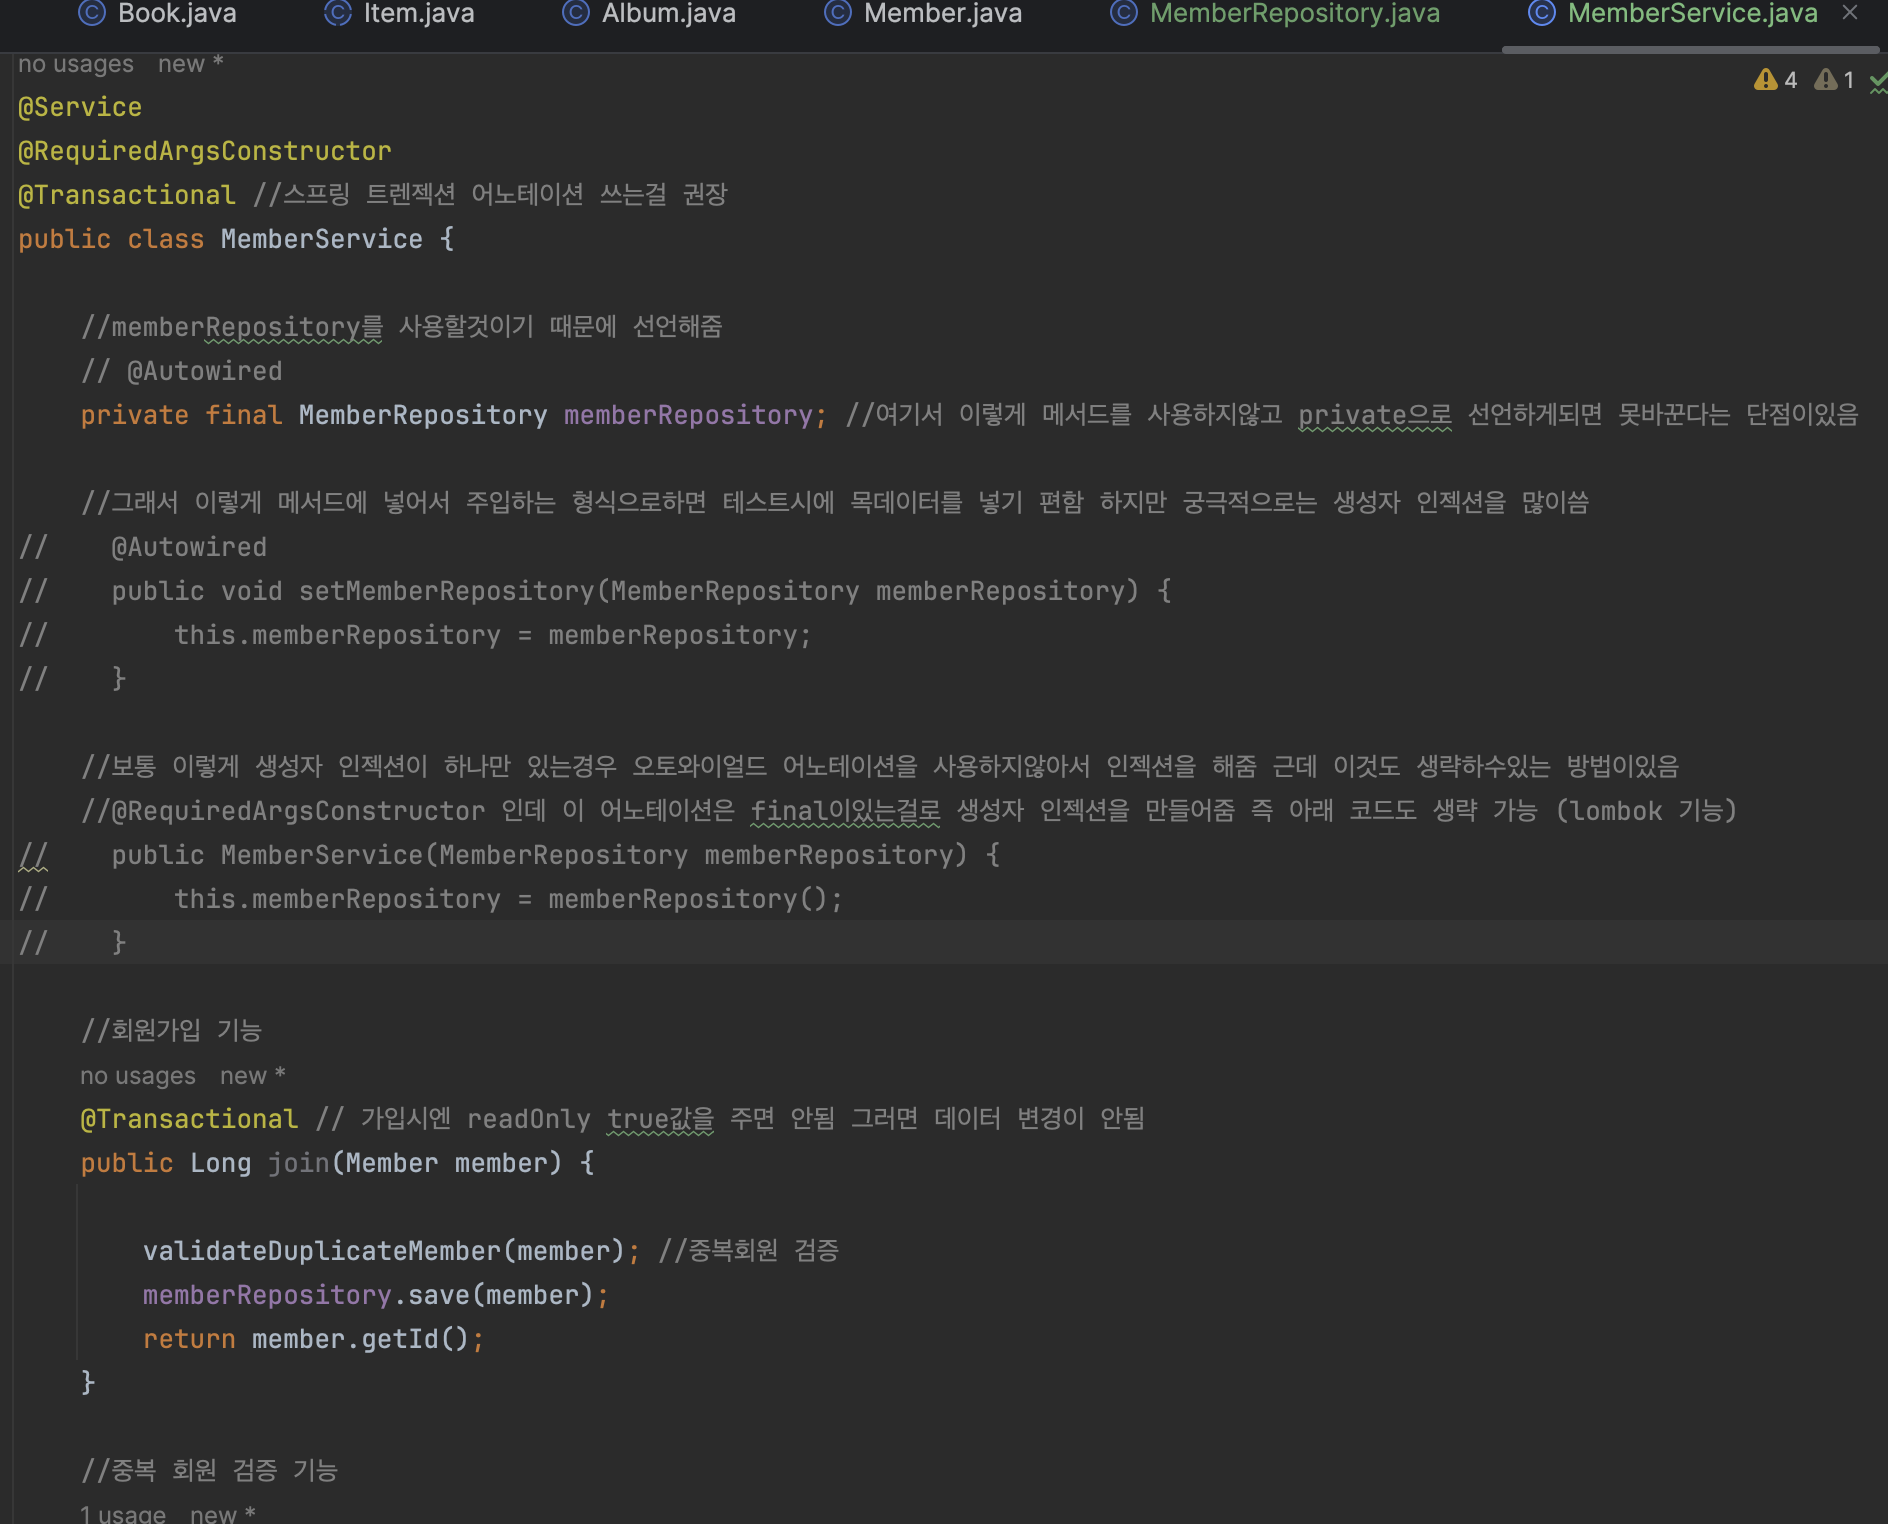Place cursor on the @Service annotation

pos(80,107)
